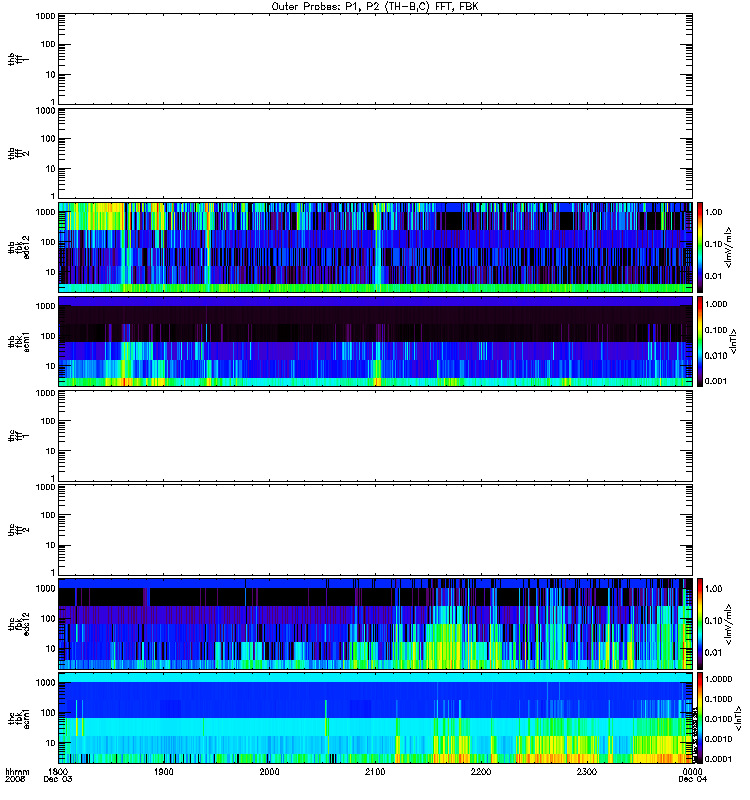Click the '2300' time axis label
The height and width of the screenshot is (800, 750).
click(587, 771)
